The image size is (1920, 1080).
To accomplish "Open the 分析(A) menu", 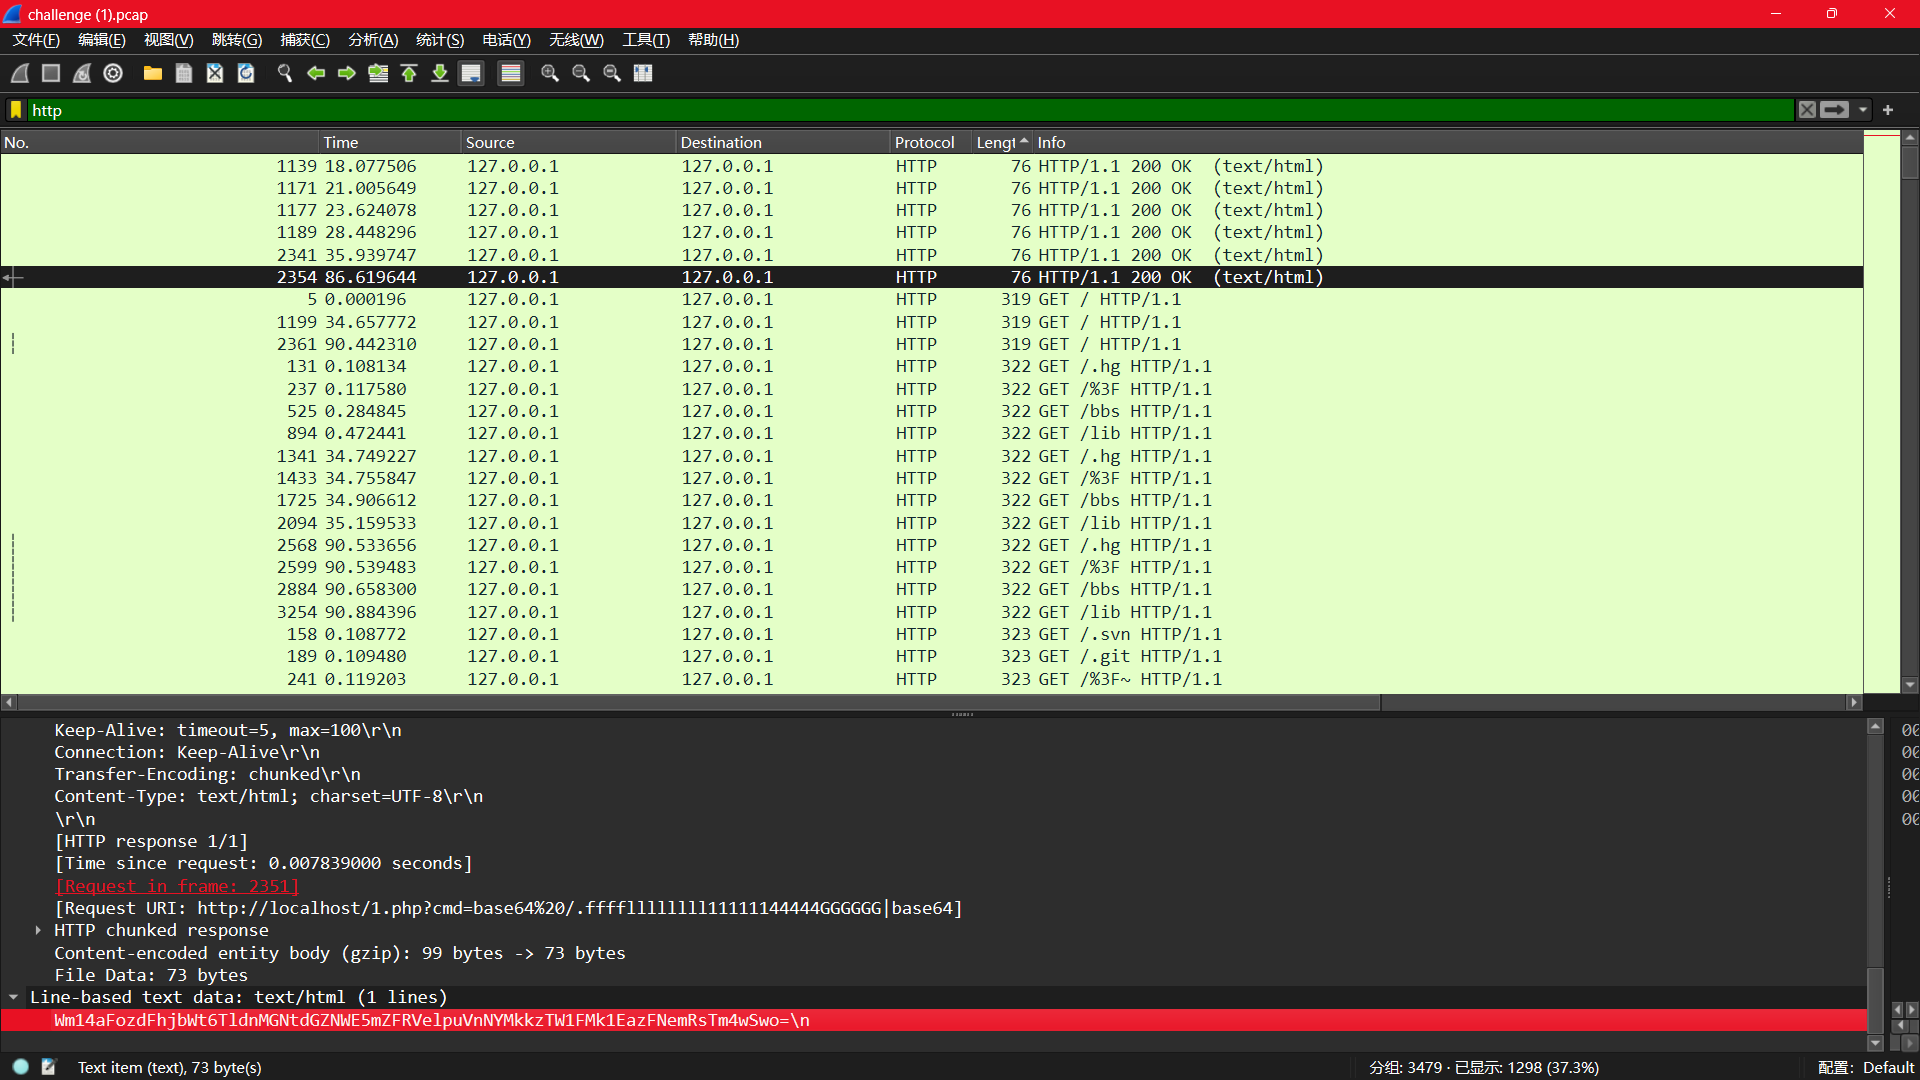I will point(373,40).
